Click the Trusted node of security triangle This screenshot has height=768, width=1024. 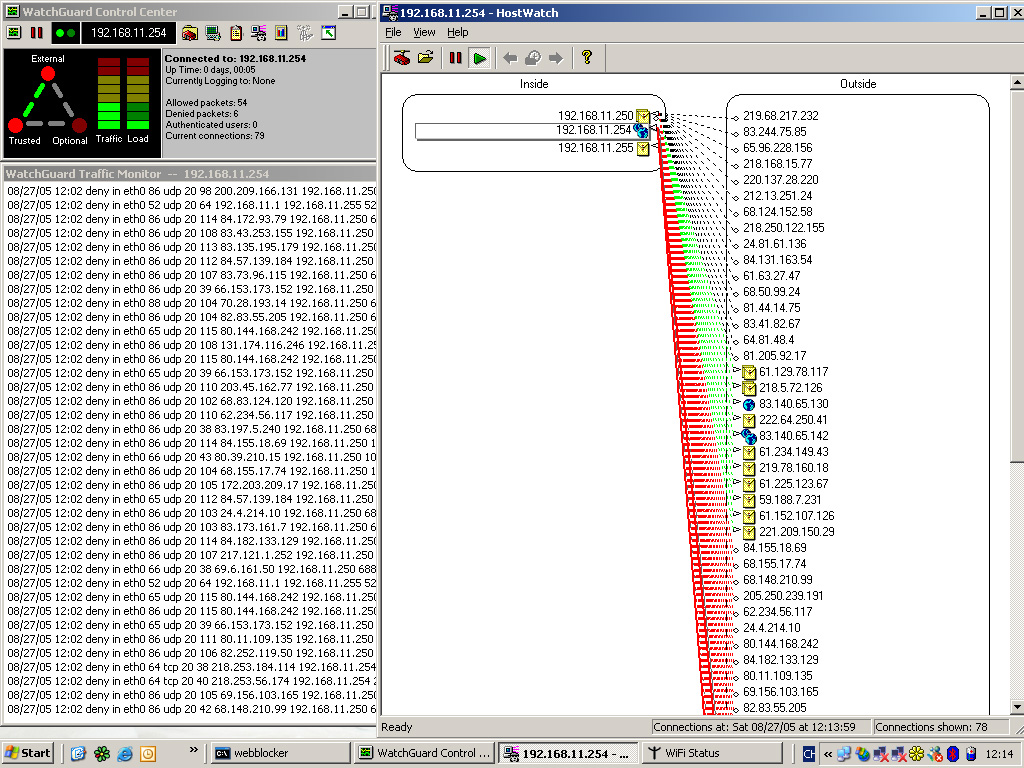click(16, 125)
